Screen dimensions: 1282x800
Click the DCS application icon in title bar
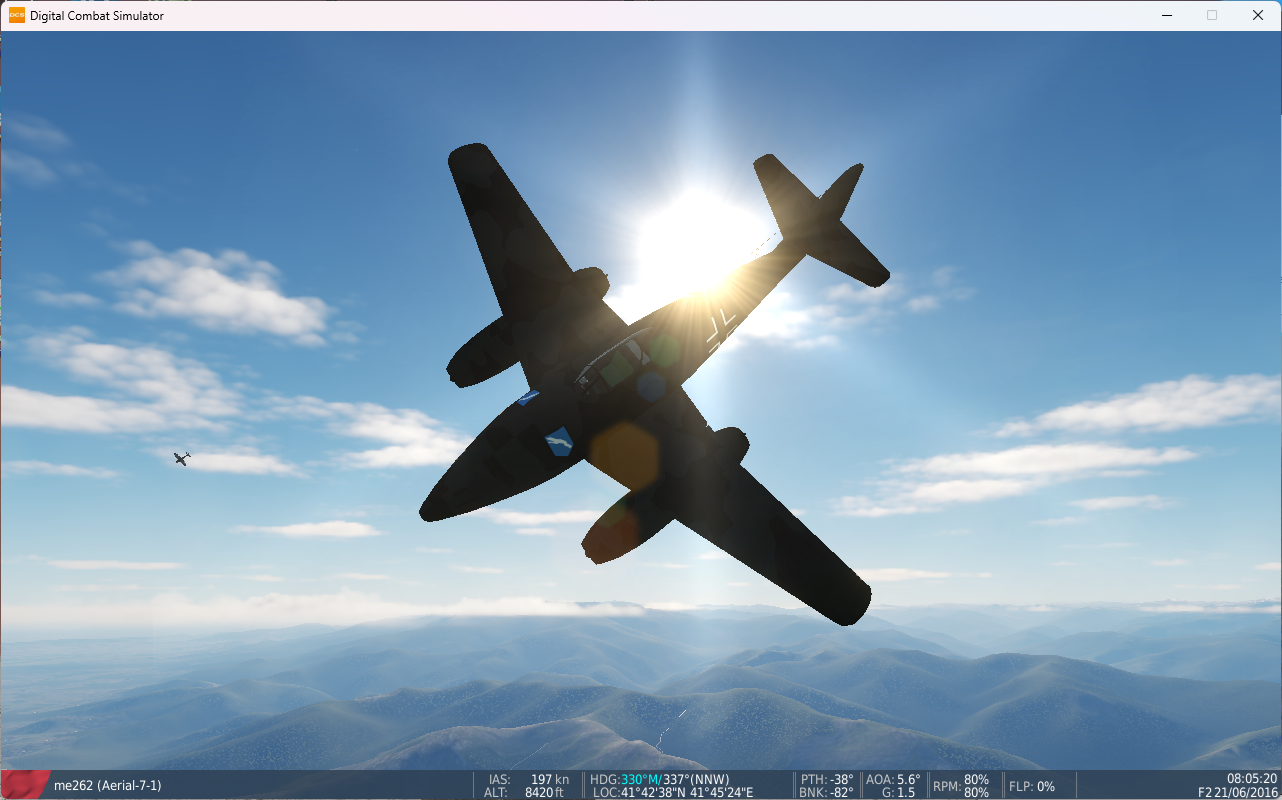pos(17,15)
